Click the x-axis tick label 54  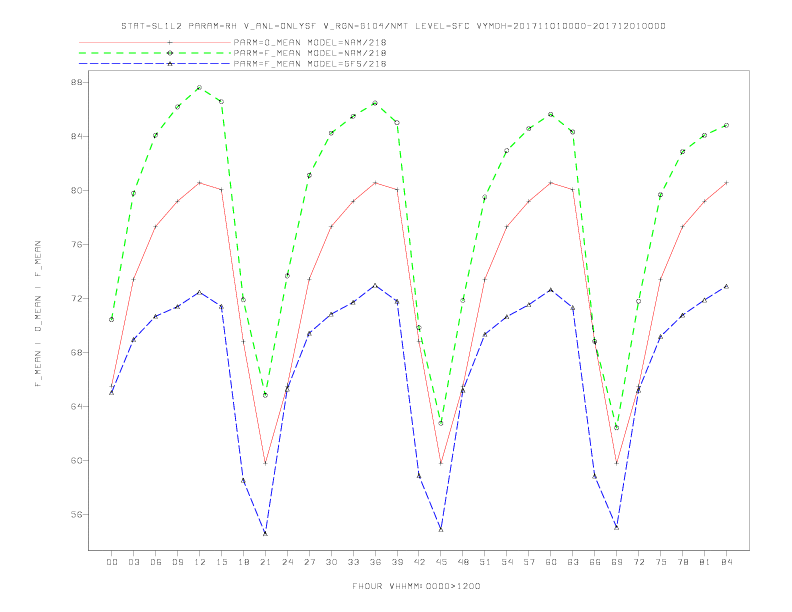[507, 562]
